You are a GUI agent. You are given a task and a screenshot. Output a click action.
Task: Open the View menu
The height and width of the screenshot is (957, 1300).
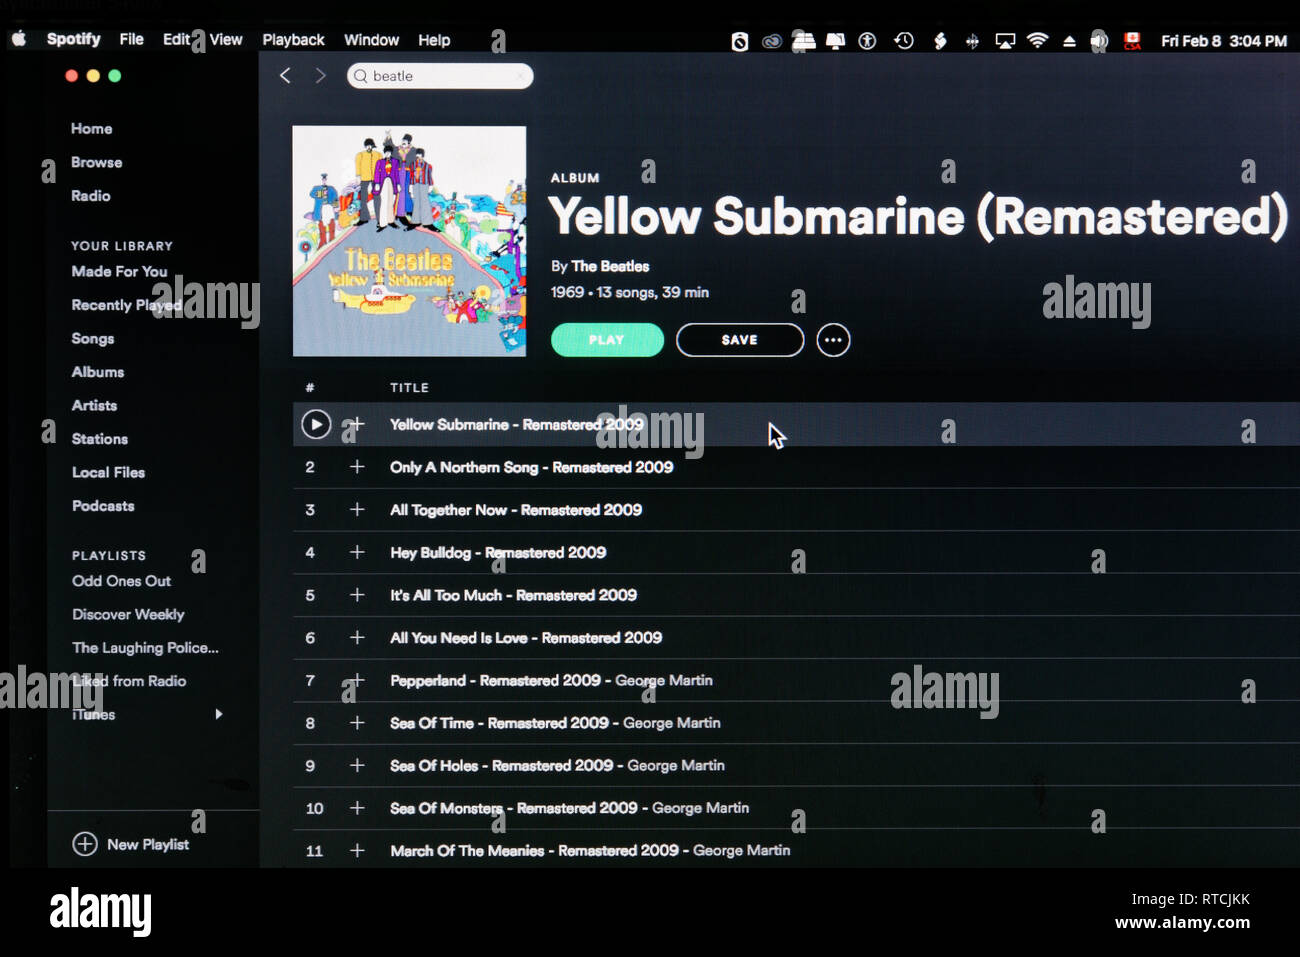tap(226, 39)
